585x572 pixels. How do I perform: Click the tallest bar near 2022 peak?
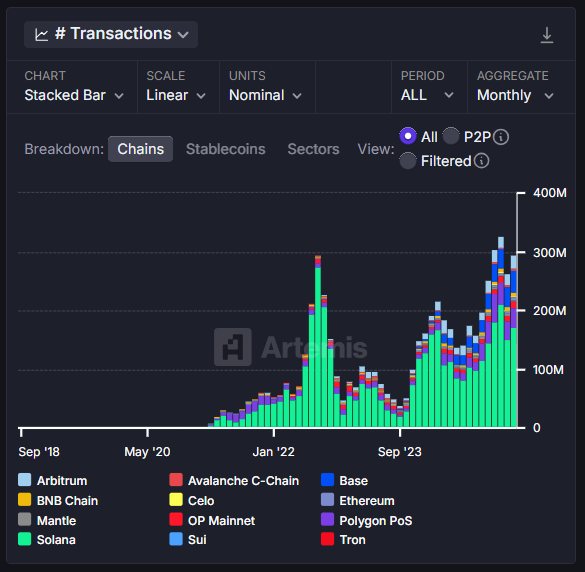(x=318, y=341)
